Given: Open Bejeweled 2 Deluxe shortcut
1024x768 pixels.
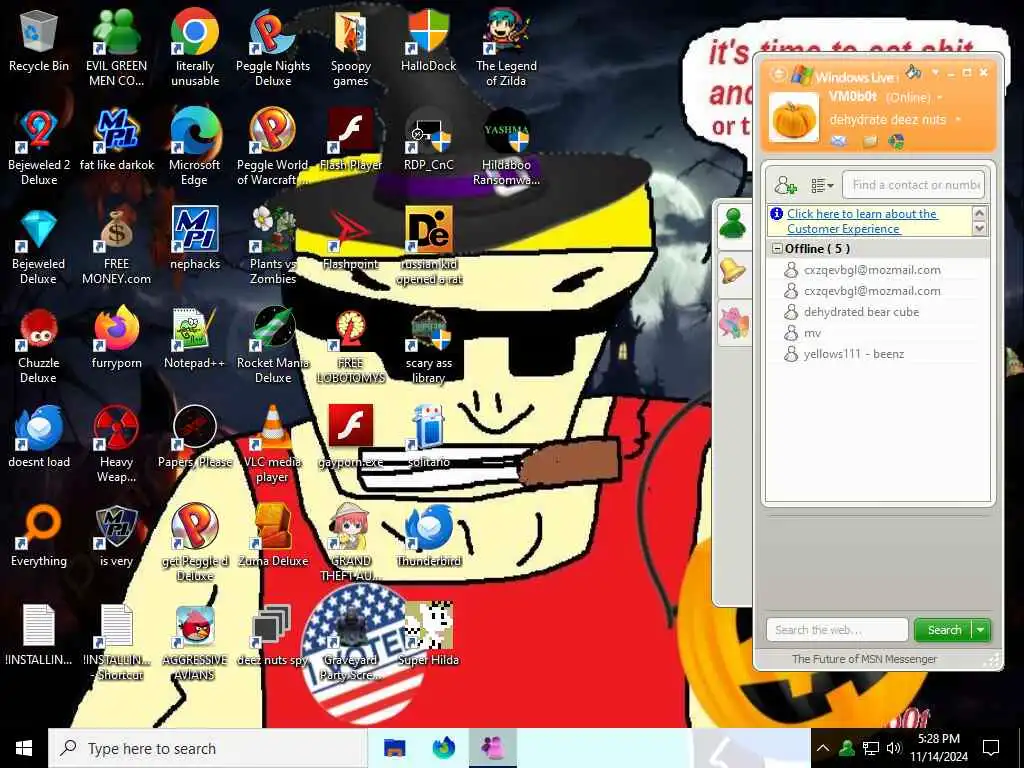Looking at the screenshot, I should click(x=39, y=147).
